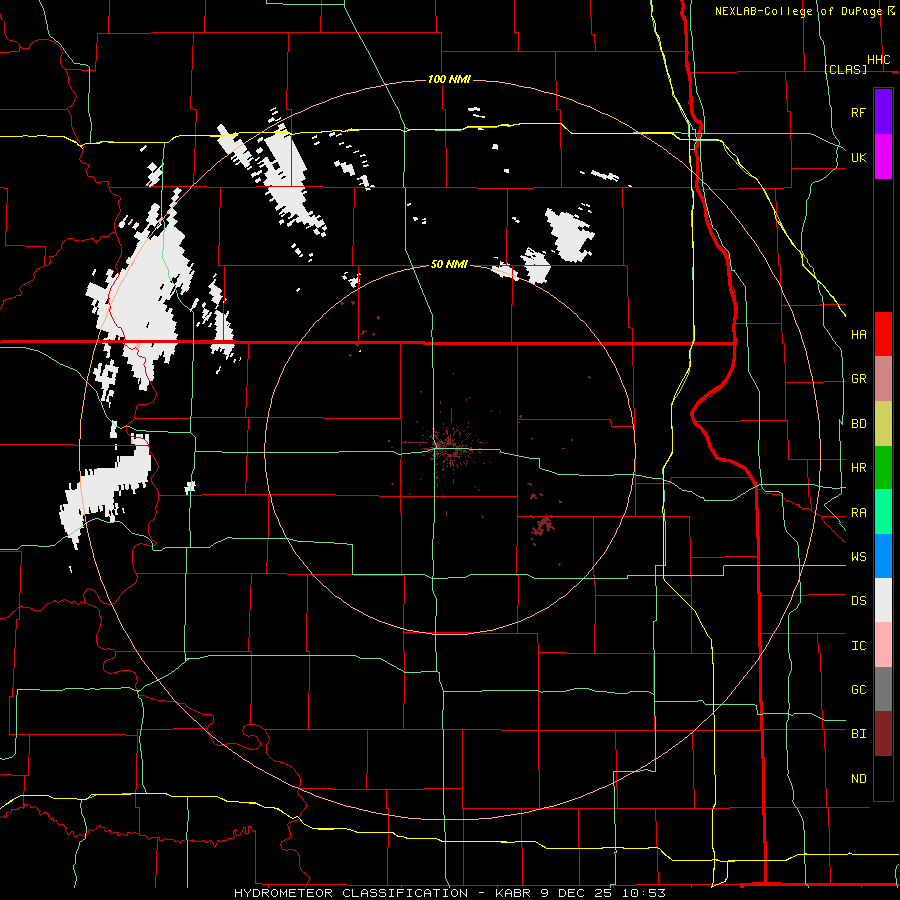Click the brown echo cluster southeast of the radar
Screen dimensions: 900x900
(541, 525)
